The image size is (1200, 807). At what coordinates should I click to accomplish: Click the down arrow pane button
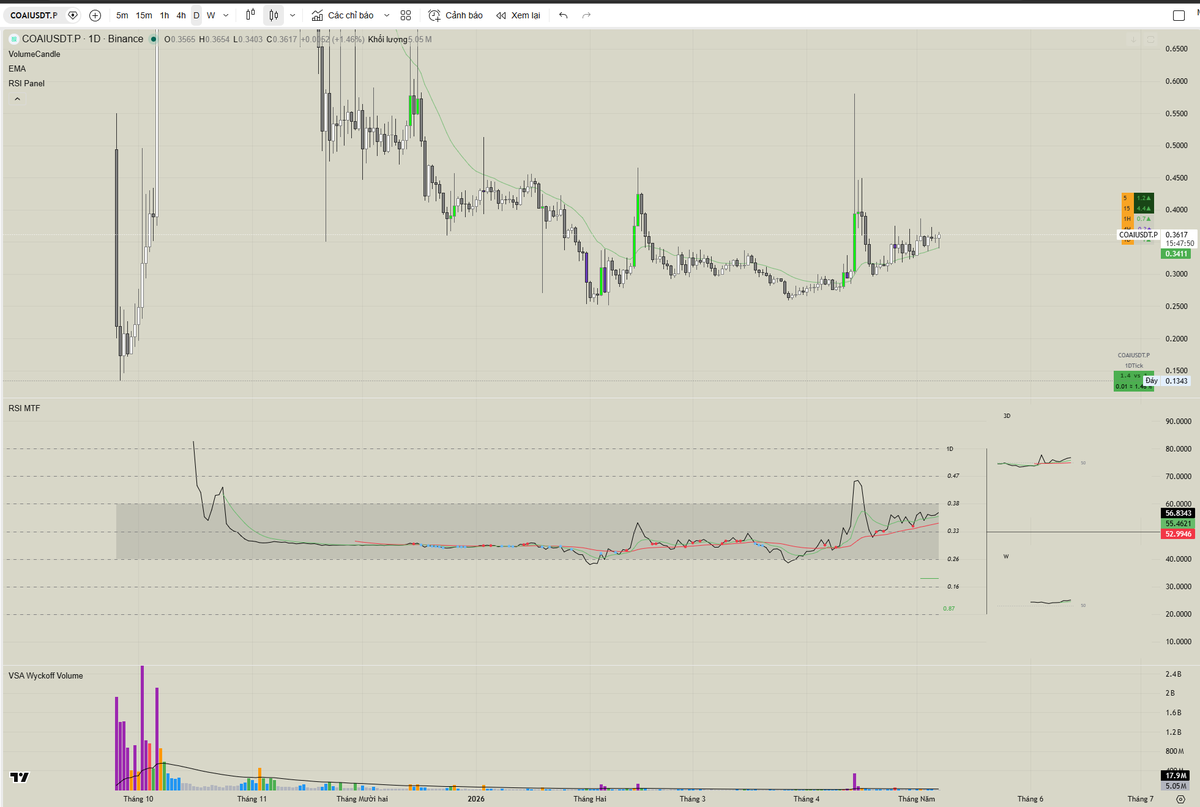pos(1135,40)
